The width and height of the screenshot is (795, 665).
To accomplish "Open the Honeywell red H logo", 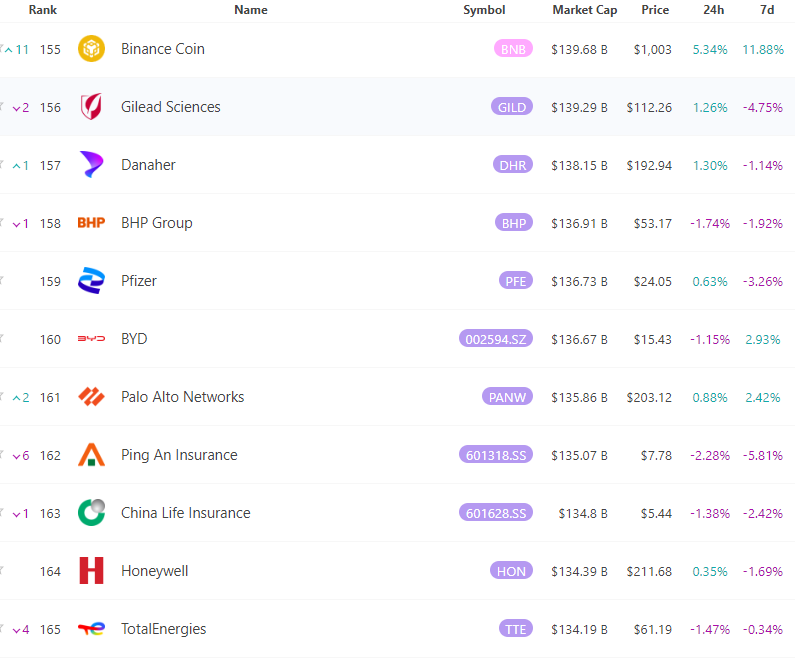I will pyautogui.click(x=91, y=571).
